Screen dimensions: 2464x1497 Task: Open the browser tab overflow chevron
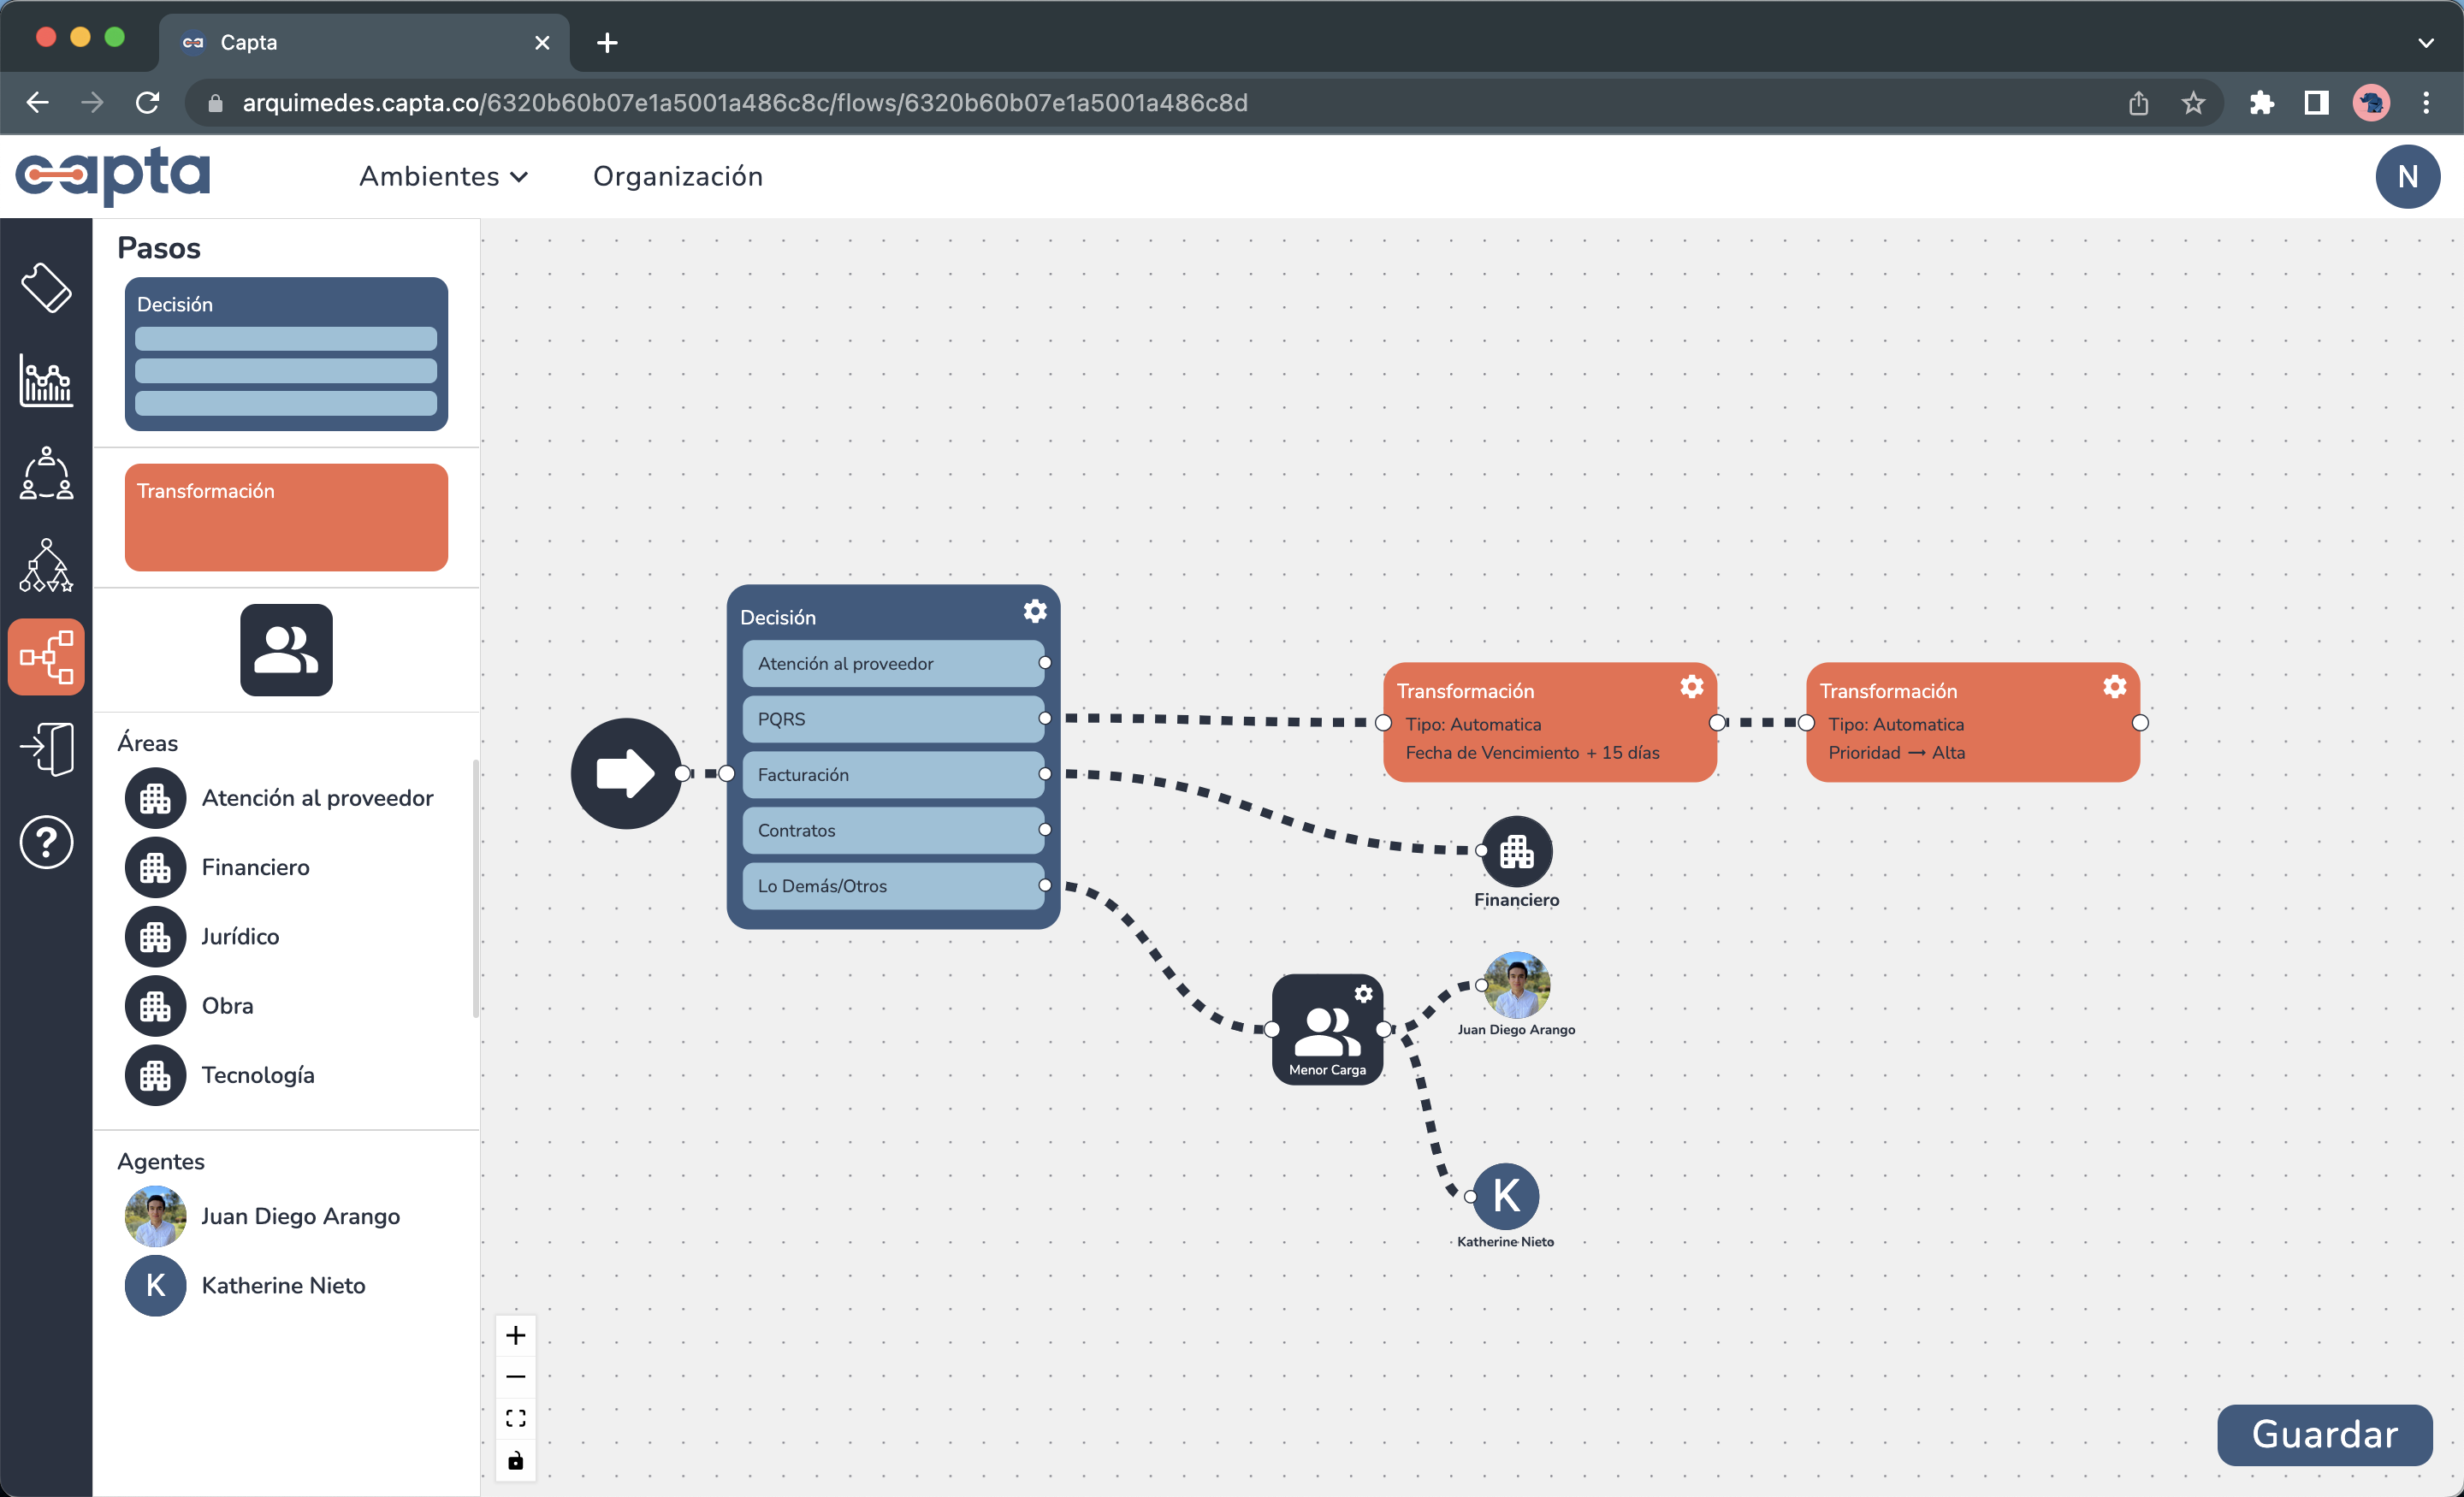click(2426, 42)
